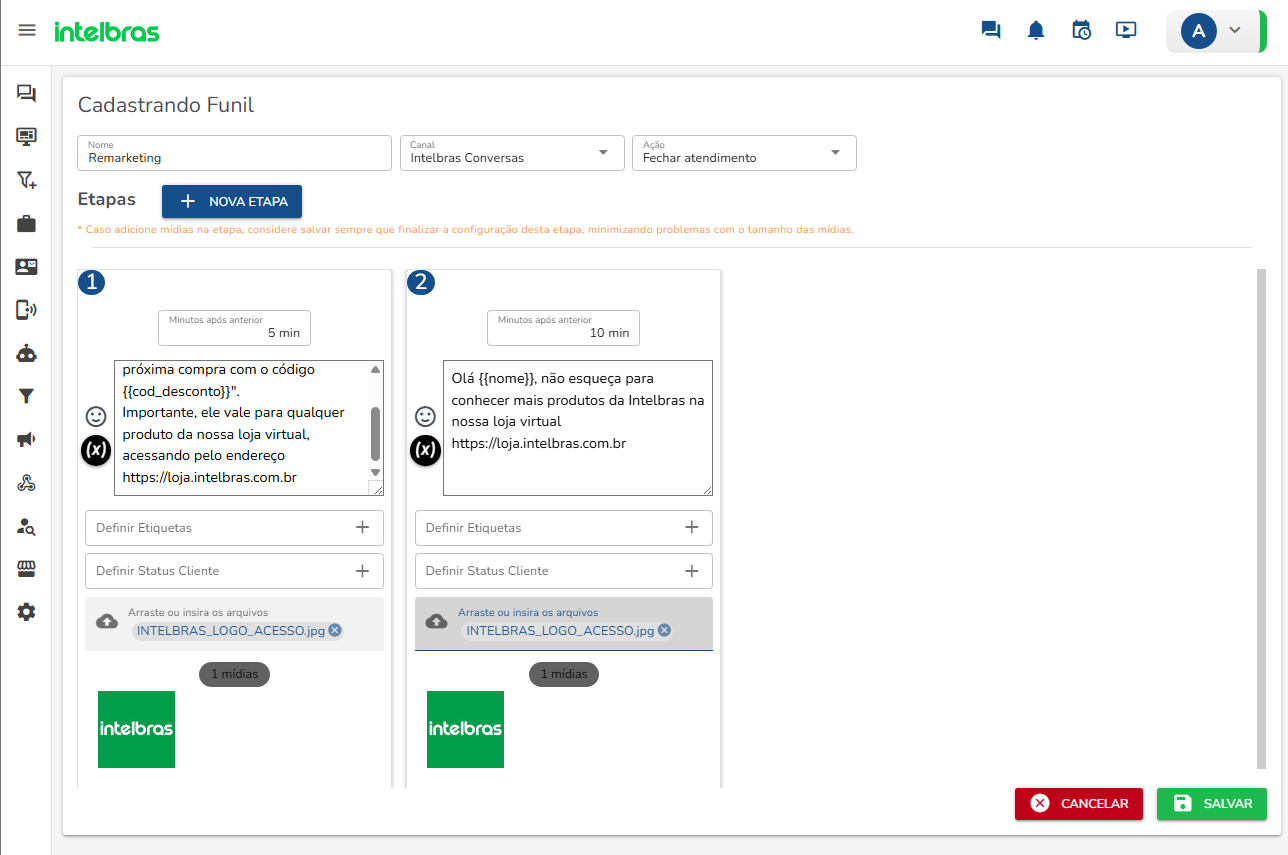The height and width of the screenshot is (855, 1288).
Task: Open the hamburger menu next to the Intelbras logo
Action: click(x=27, y=31)
